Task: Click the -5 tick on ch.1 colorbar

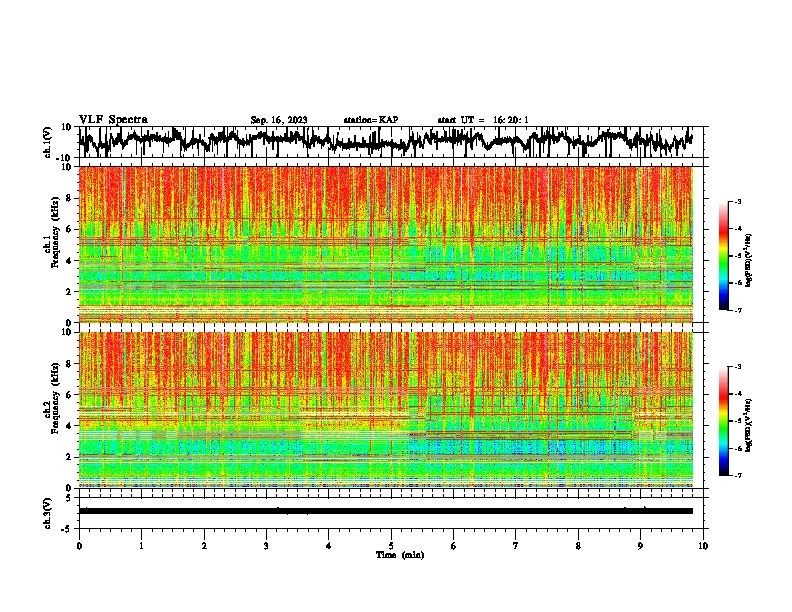Action: (x=738, y=256)
